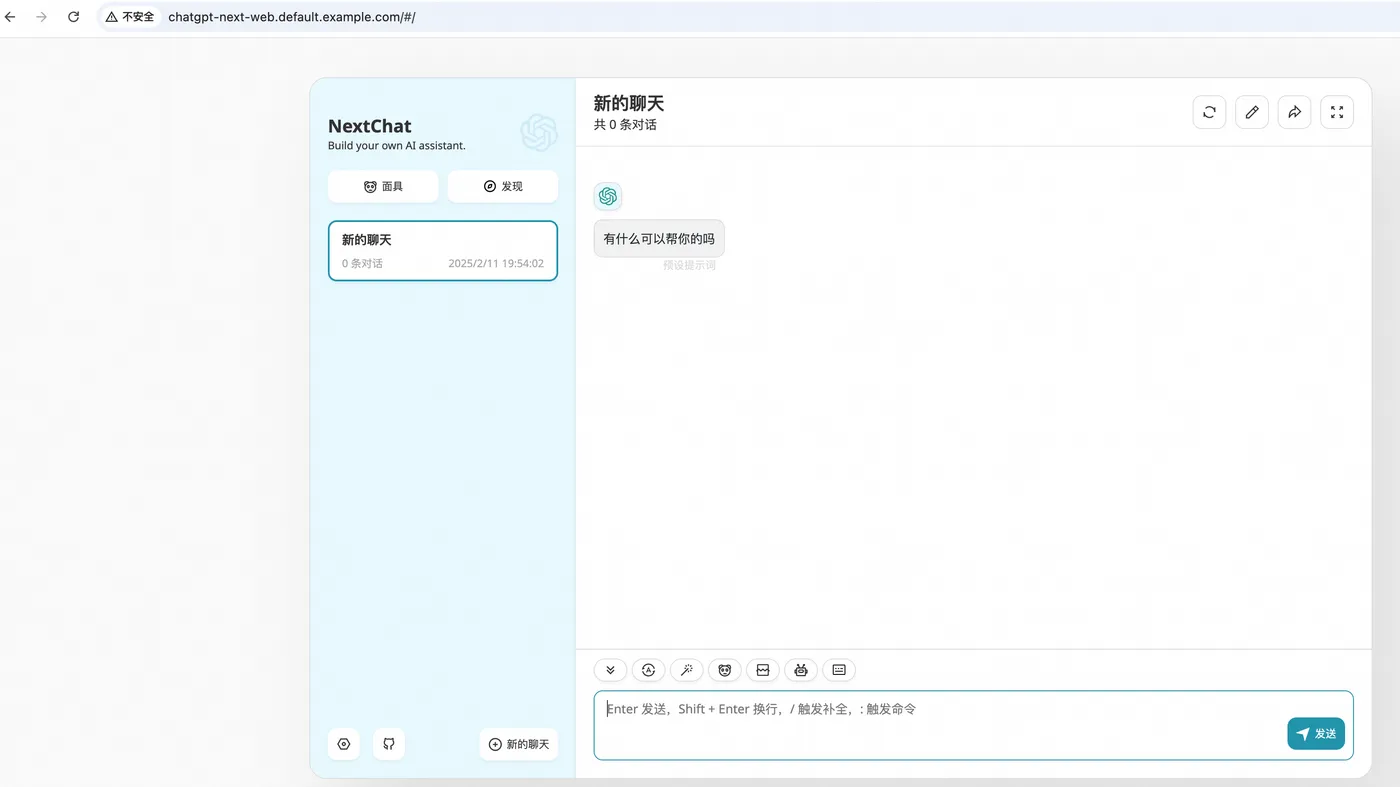Click the timestamp 2025/2/11 19:54:02
The image size is (1400, 787).
pos(496,264)
